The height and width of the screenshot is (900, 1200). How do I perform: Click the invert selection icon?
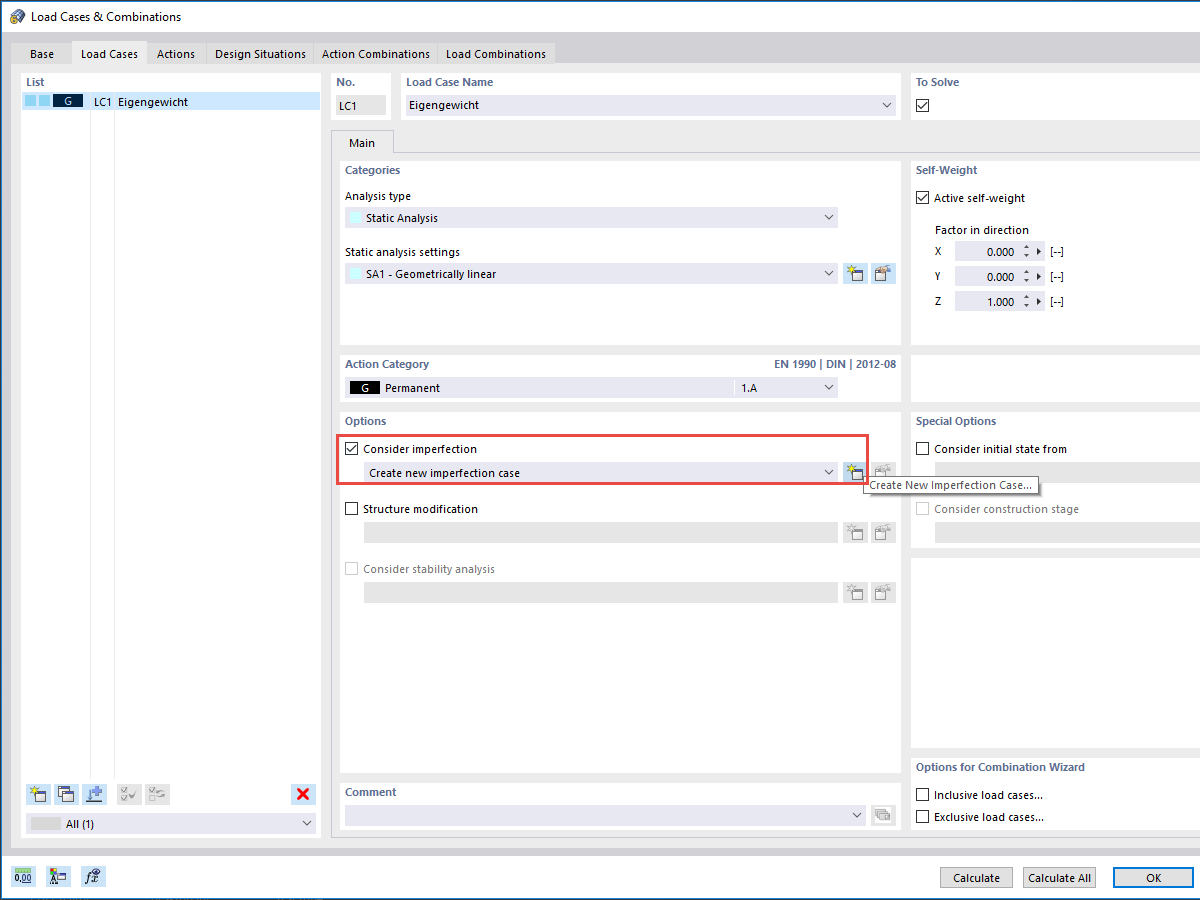click(158, 794)
